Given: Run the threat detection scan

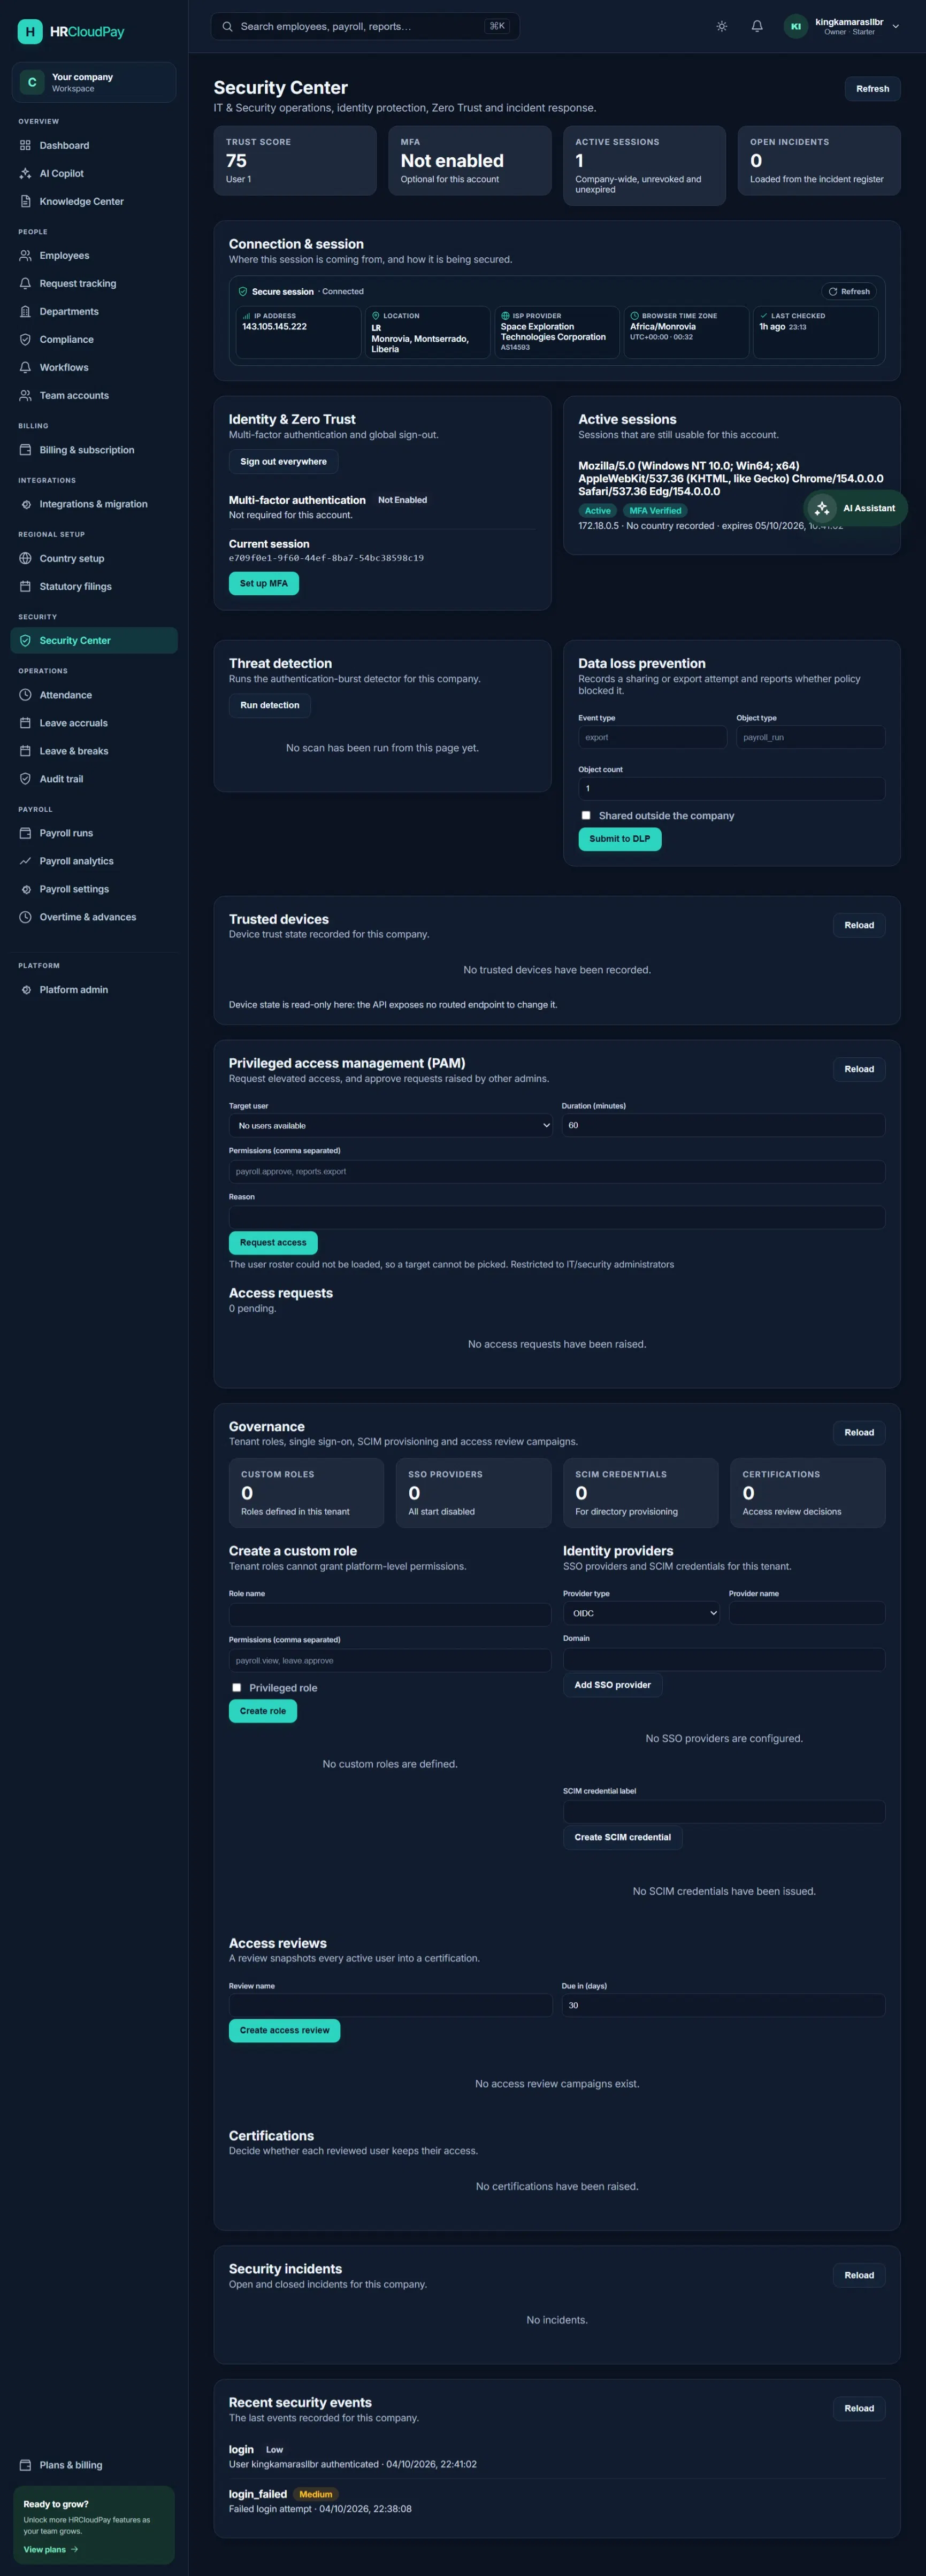Looking at the screenshot, I should [270, 706].
